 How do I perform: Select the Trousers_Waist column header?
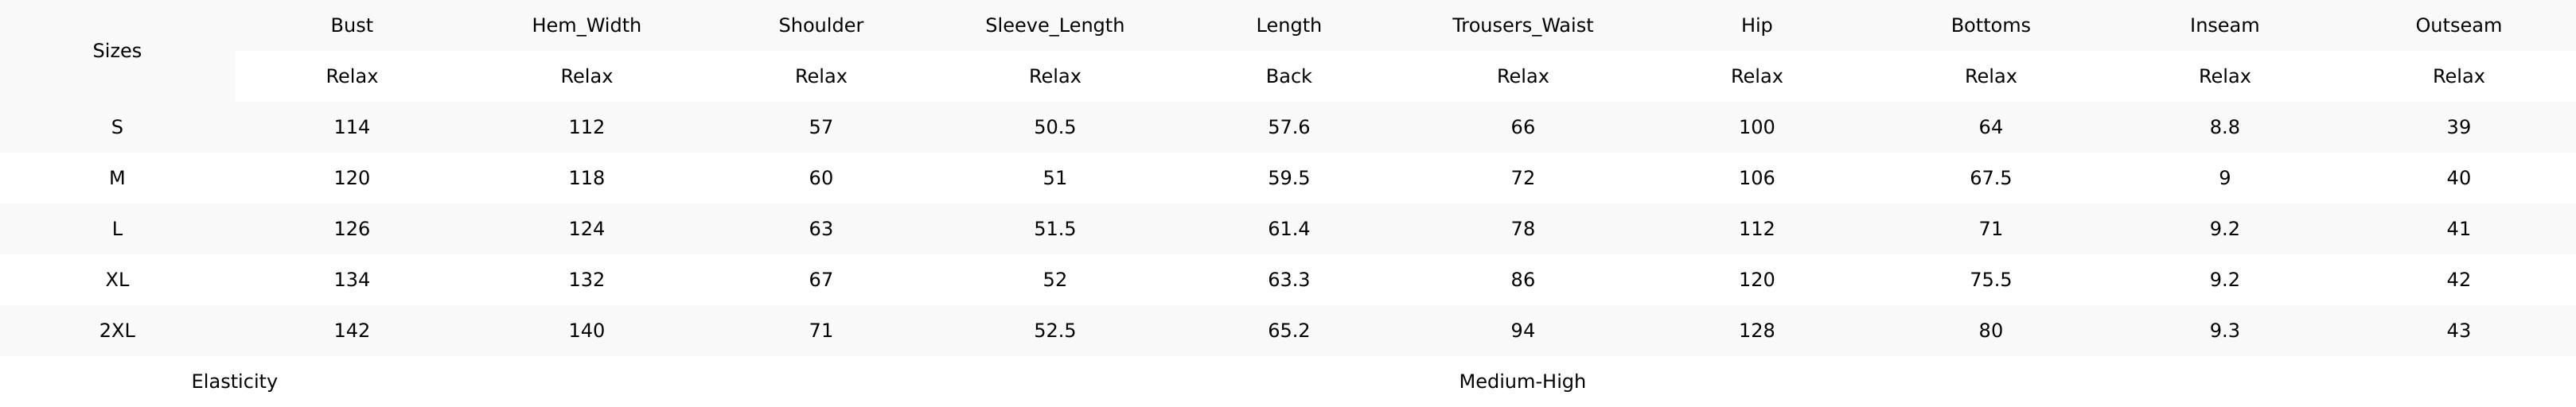tap(1523, 26)
